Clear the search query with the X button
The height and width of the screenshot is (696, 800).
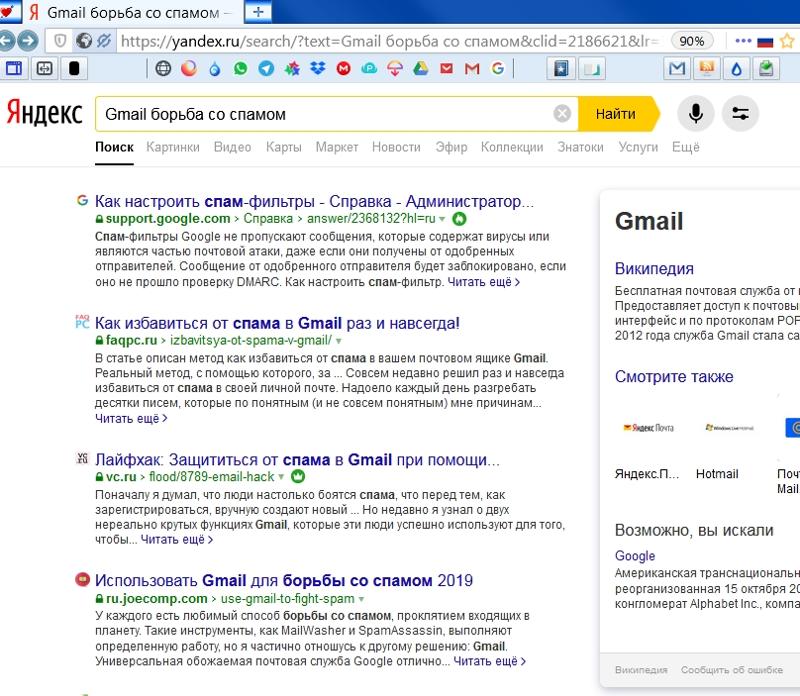(x=562, y=113)
